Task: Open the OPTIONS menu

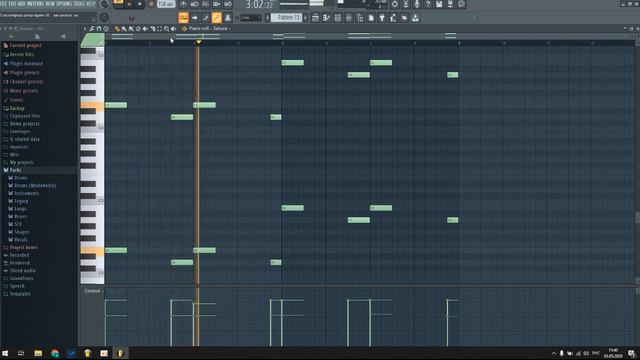Action: point(65,4)
